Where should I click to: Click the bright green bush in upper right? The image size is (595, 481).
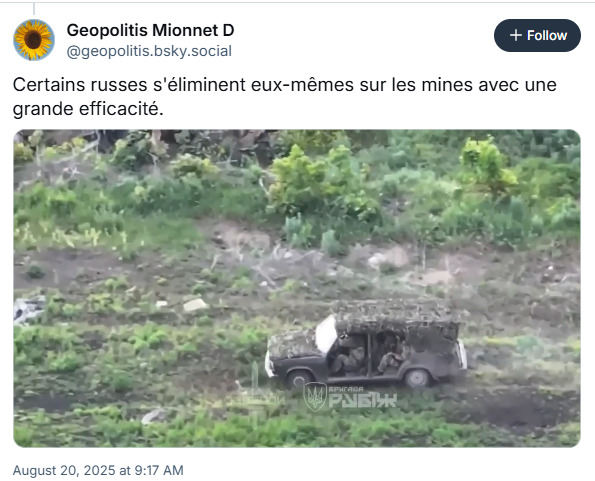(488, 163)
